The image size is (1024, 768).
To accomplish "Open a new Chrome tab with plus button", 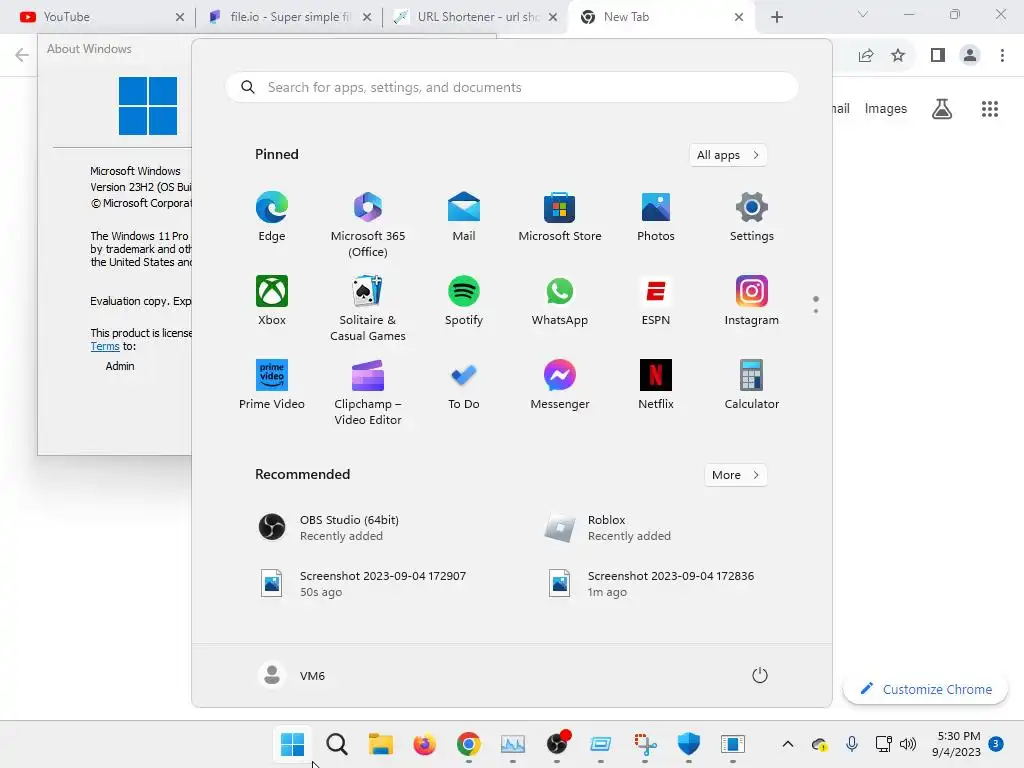I will point(776,17).
